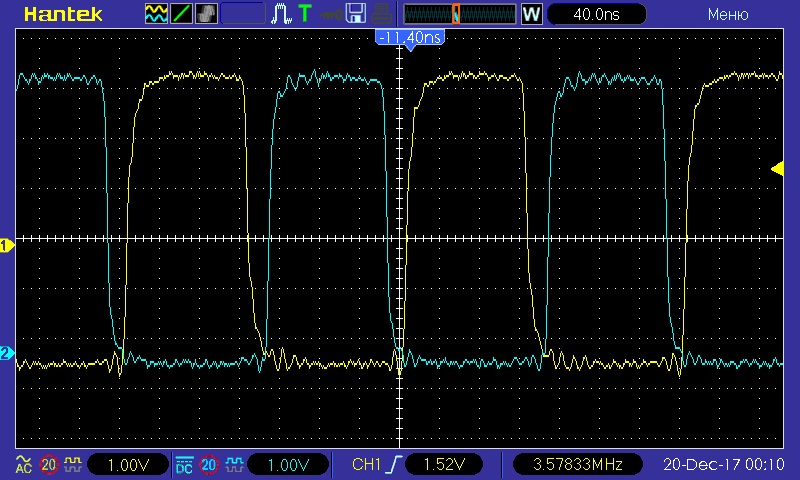Click the green T trigger status icon
This screenshot has width=800, height=480.
305,14
